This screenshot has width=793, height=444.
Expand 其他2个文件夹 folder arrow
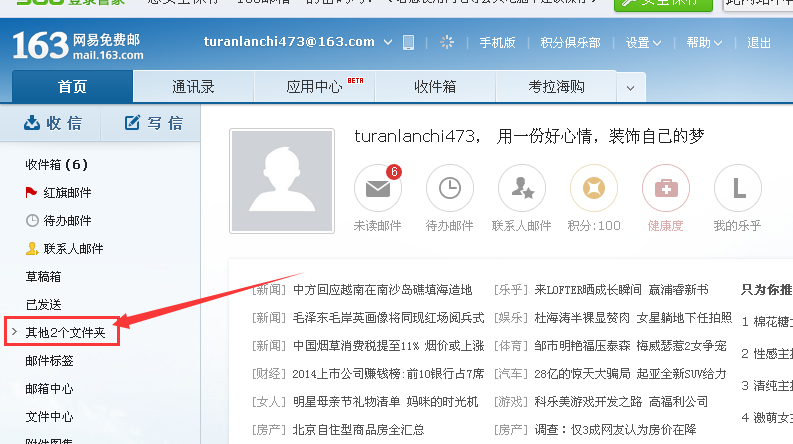[x=14, y=332]
